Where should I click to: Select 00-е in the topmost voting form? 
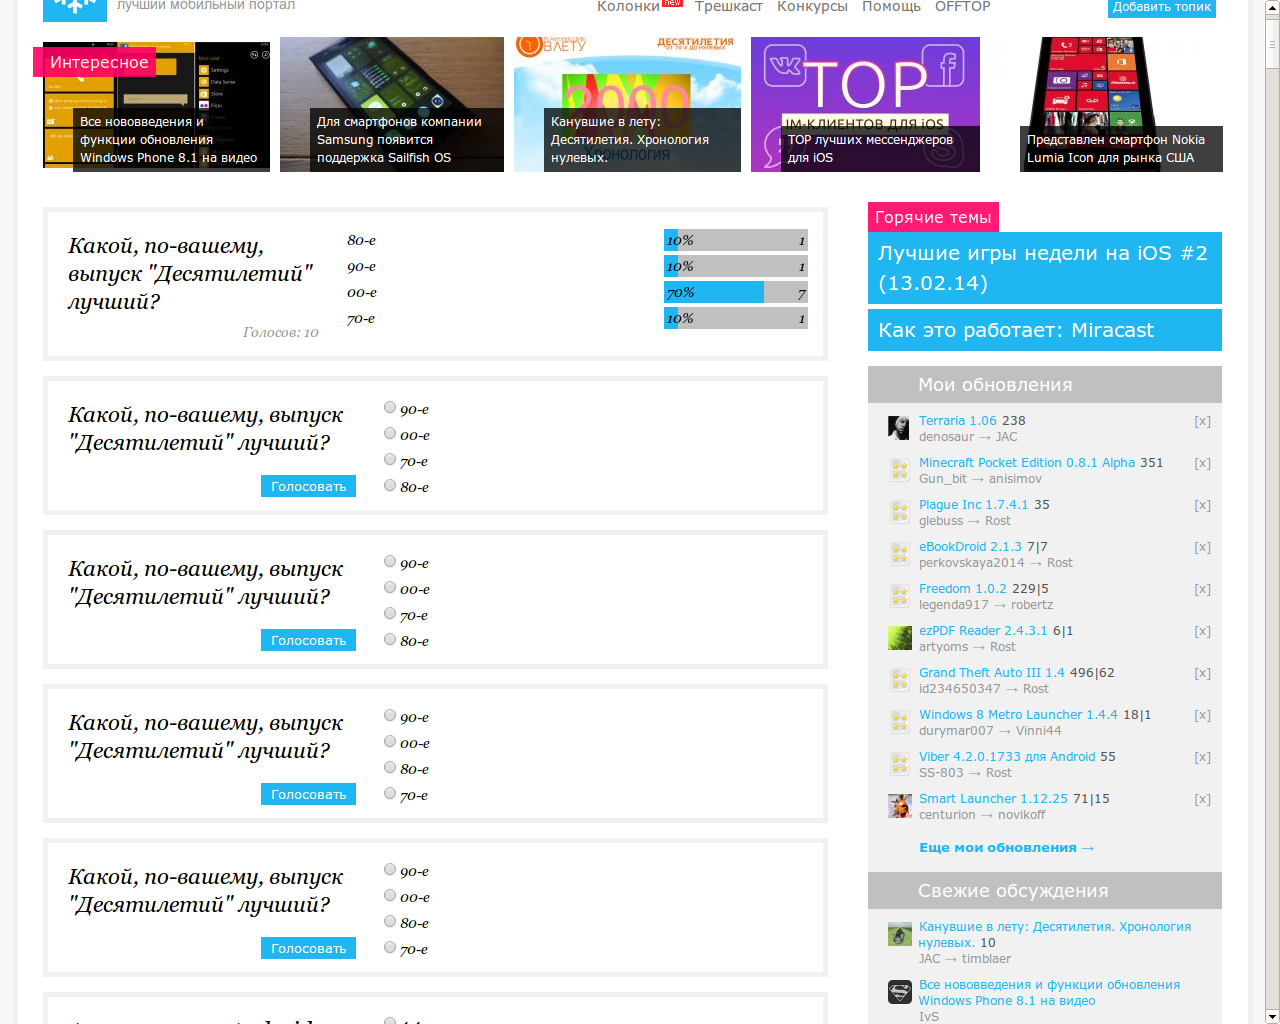tap(390, 433)
